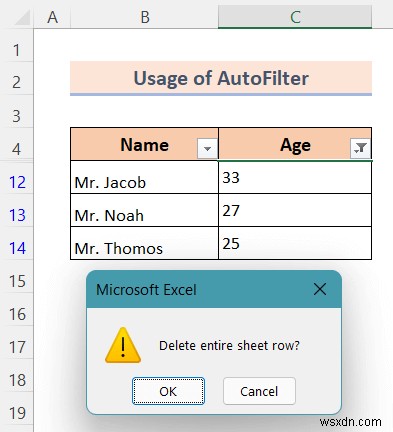Screen dimensions: 393x432
Task: Select the age cell containing 33
Action: click(295, 177)
